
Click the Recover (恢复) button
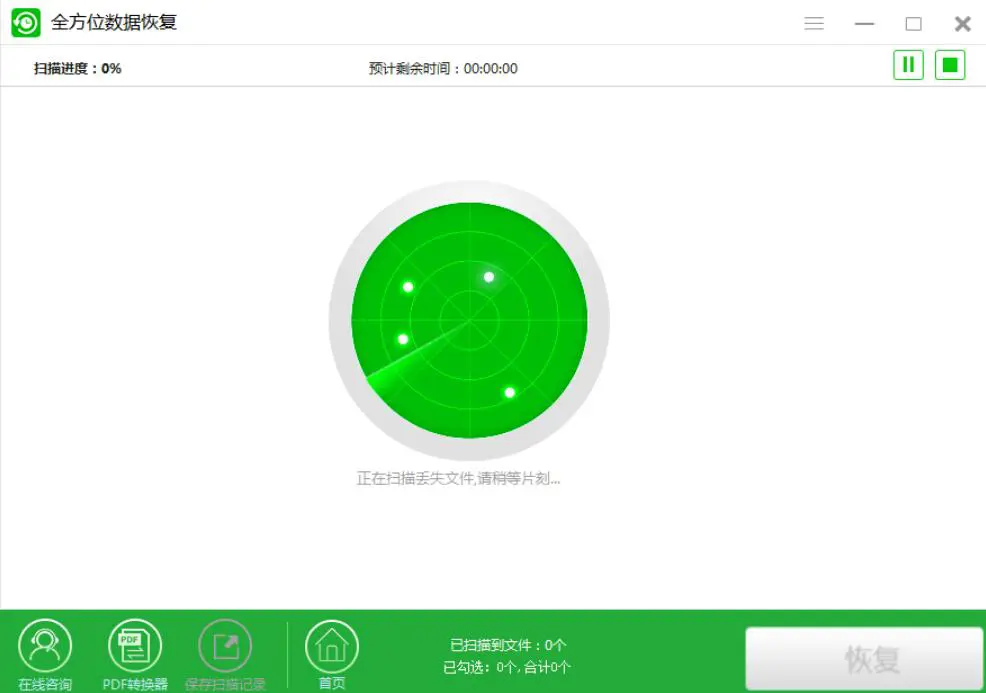pos(863,658)
